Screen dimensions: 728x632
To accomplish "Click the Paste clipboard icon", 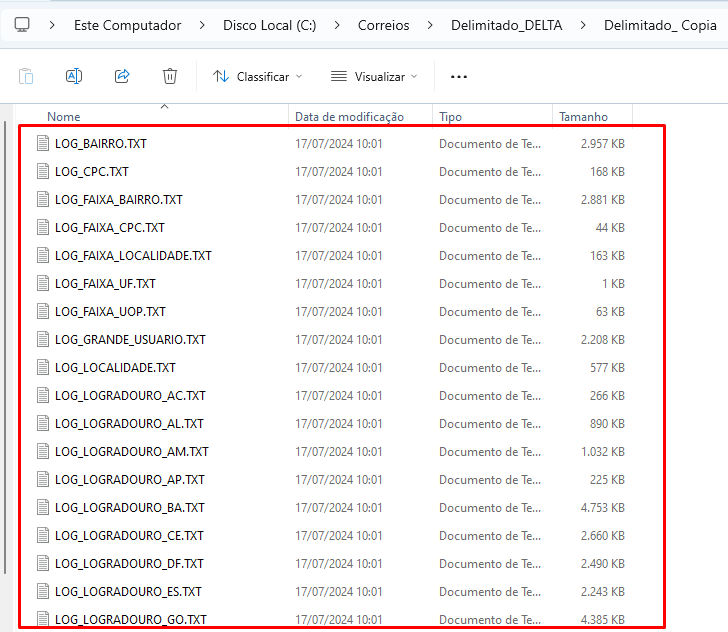I will click(x=26, y=76).
